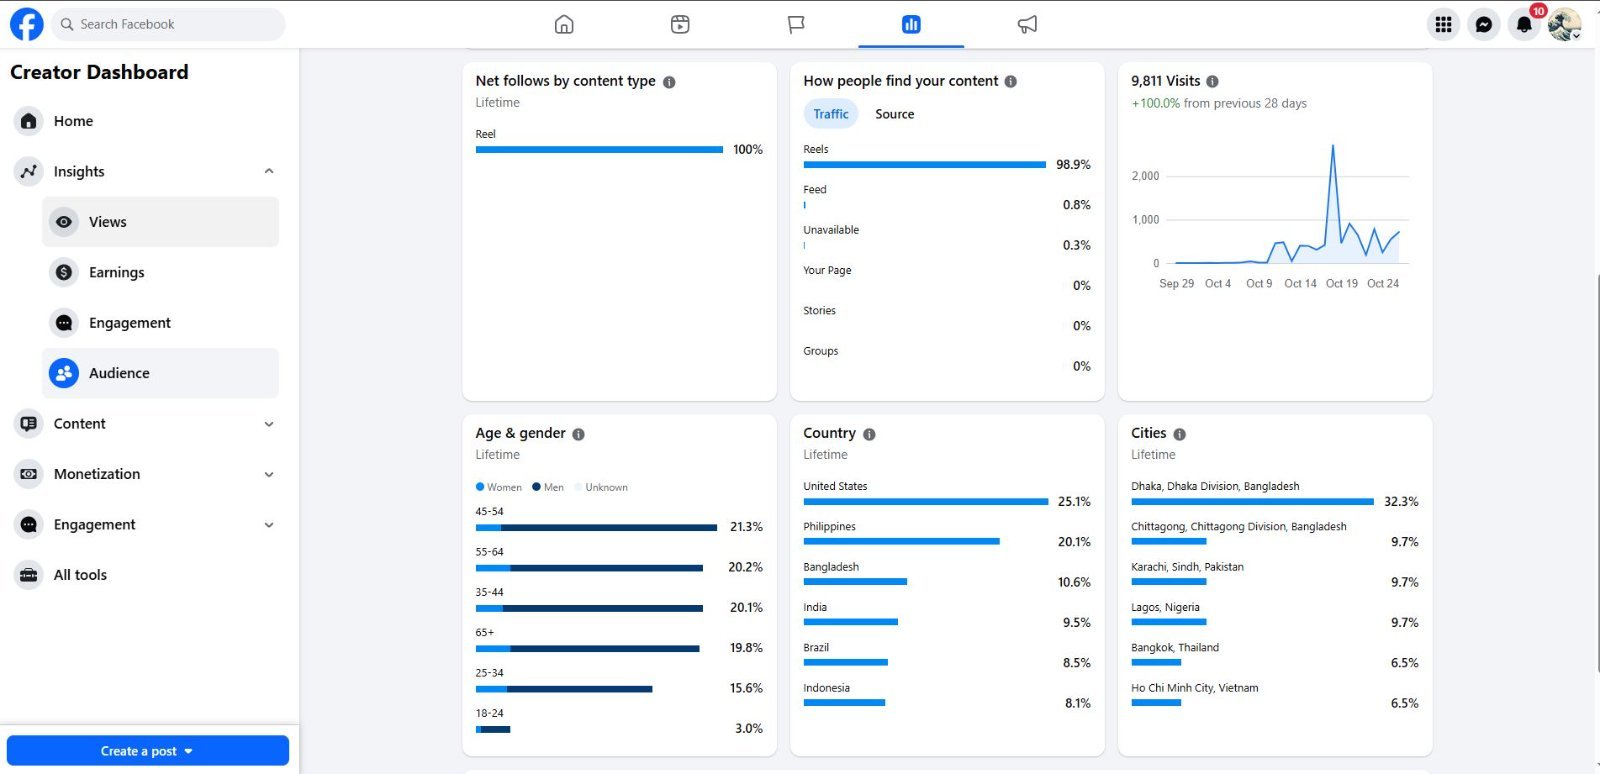Click the Women legend color dot

[x=480, y=487]
